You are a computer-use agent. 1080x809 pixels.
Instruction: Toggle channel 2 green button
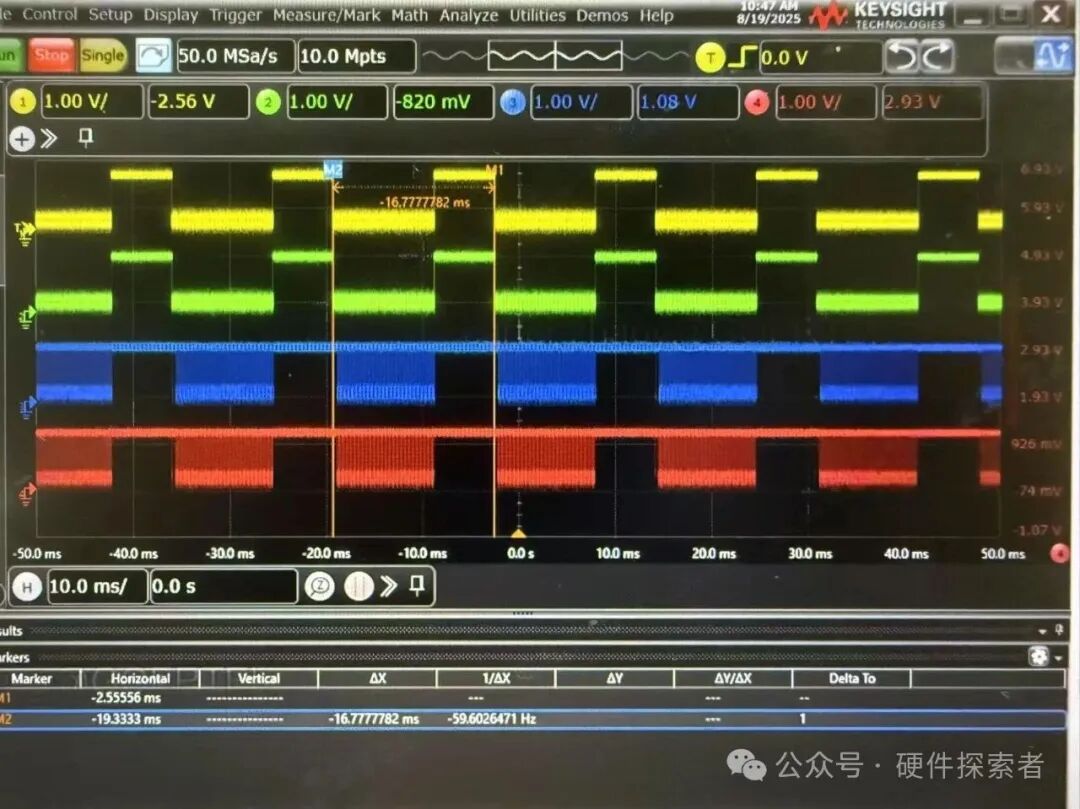click(x=267, y=103)
